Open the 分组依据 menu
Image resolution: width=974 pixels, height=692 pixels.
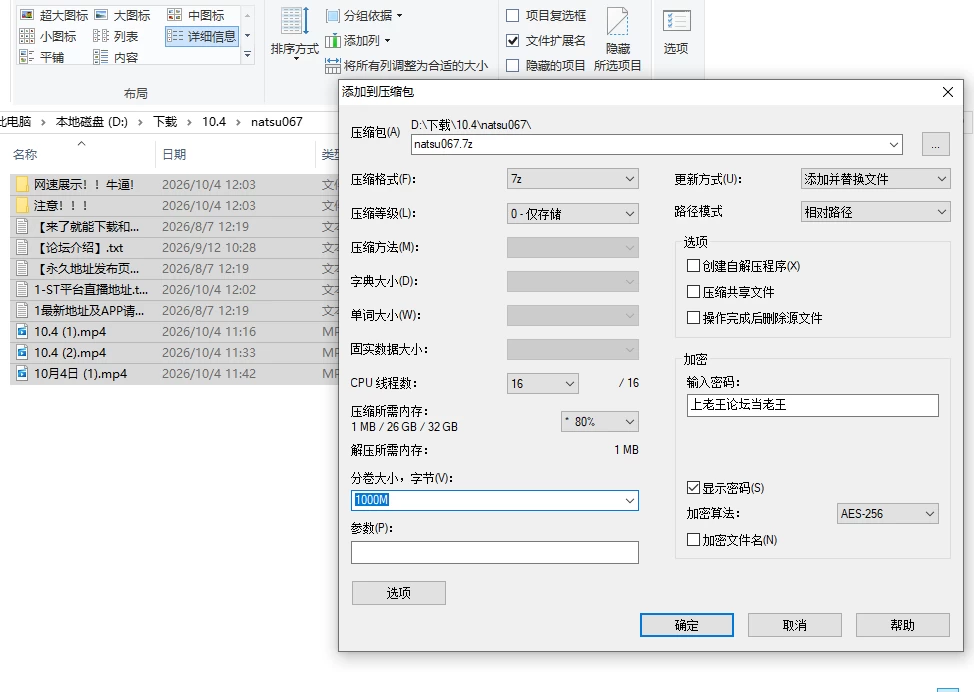tap(364, 16)
